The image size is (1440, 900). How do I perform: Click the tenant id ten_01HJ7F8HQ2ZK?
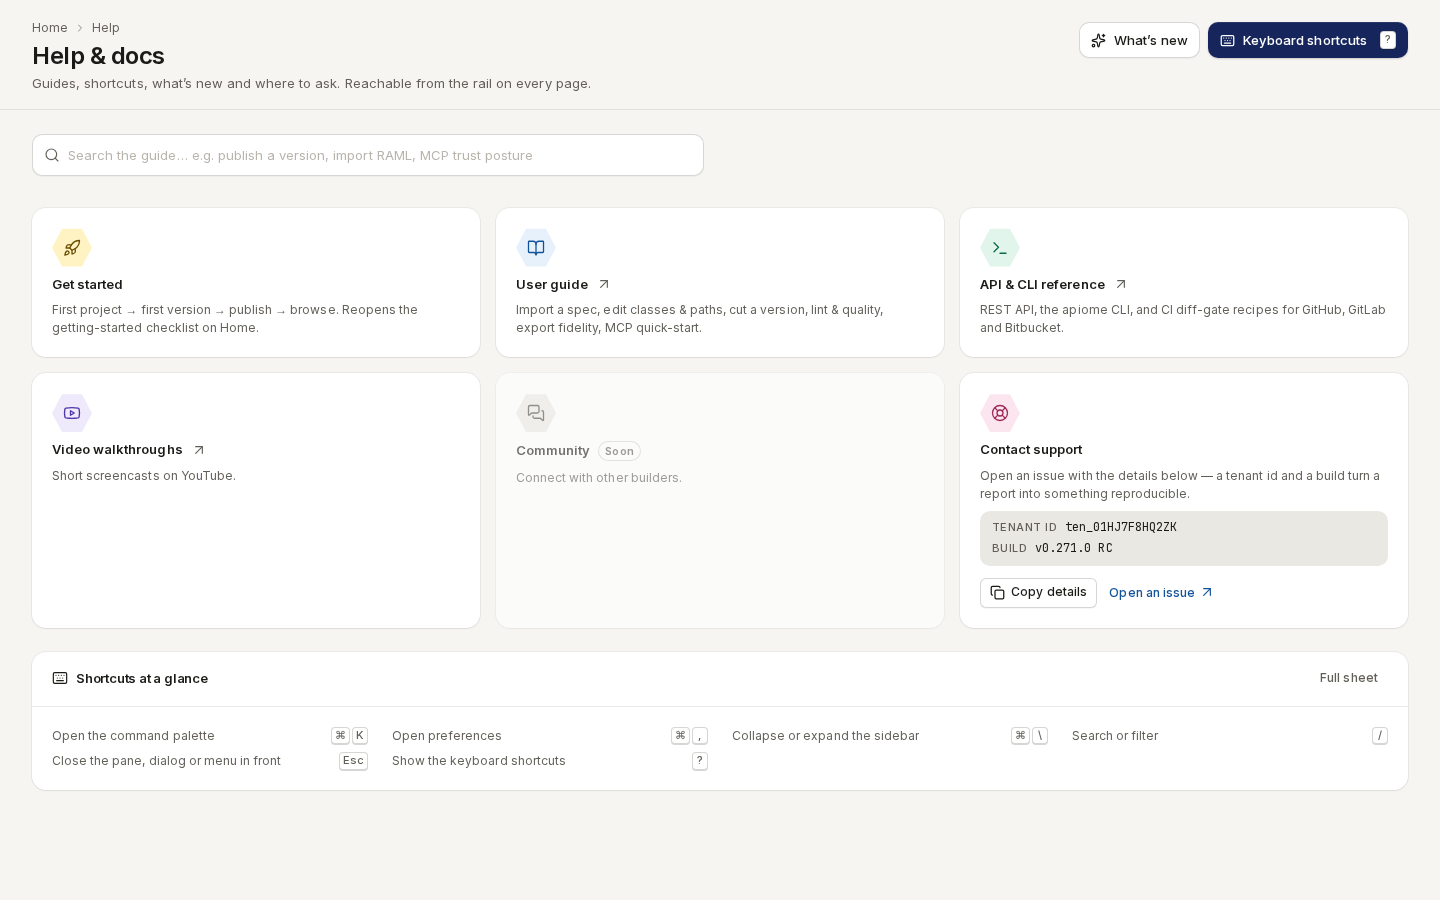click(x=1121, y=527)
